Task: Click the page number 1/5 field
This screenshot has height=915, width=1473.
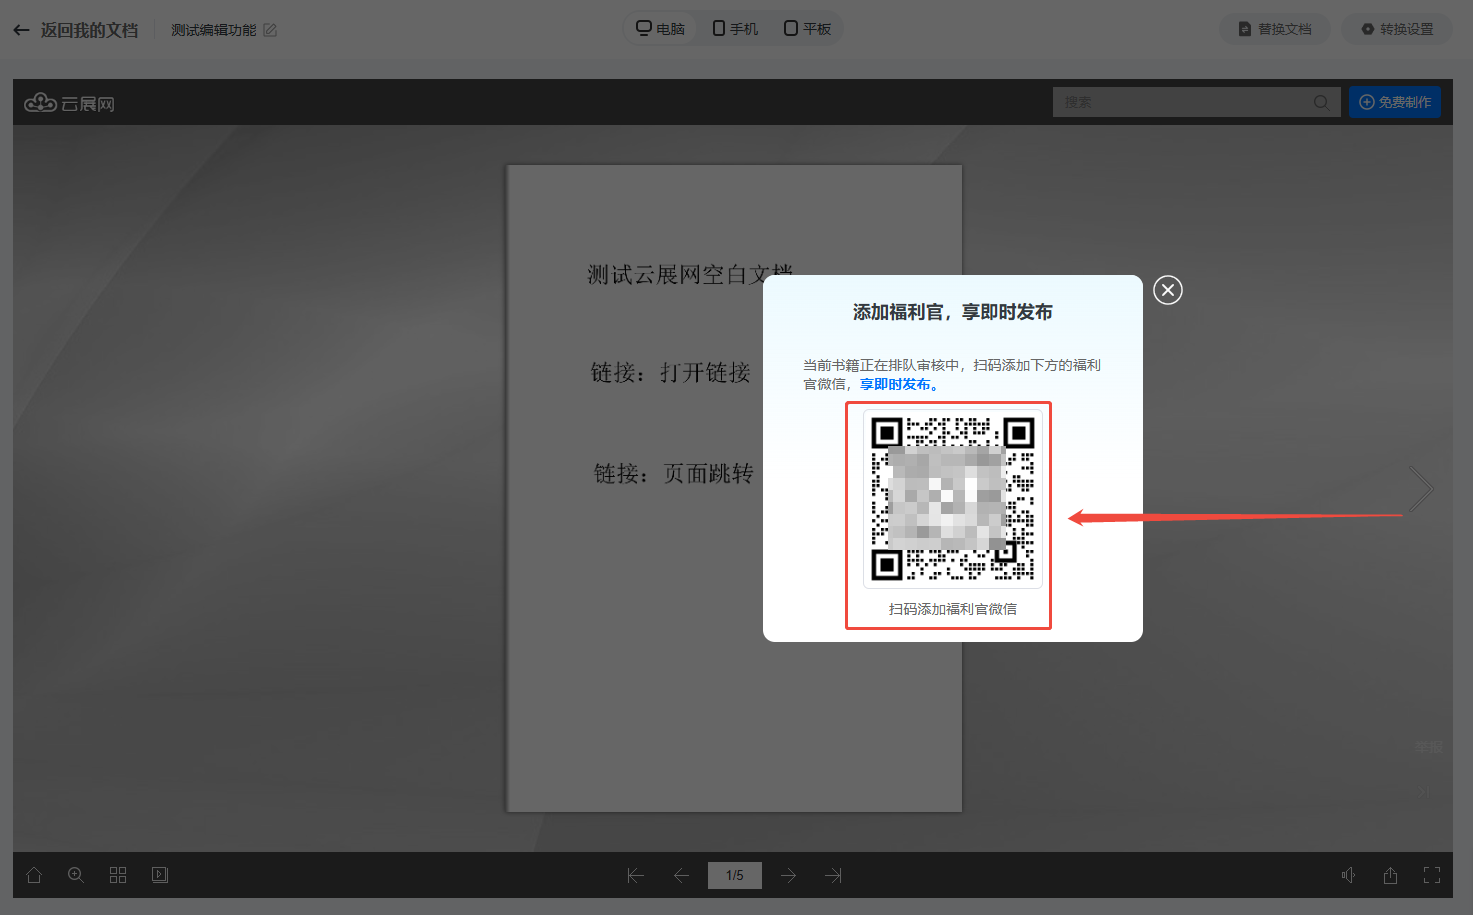Action: point(735,876)
